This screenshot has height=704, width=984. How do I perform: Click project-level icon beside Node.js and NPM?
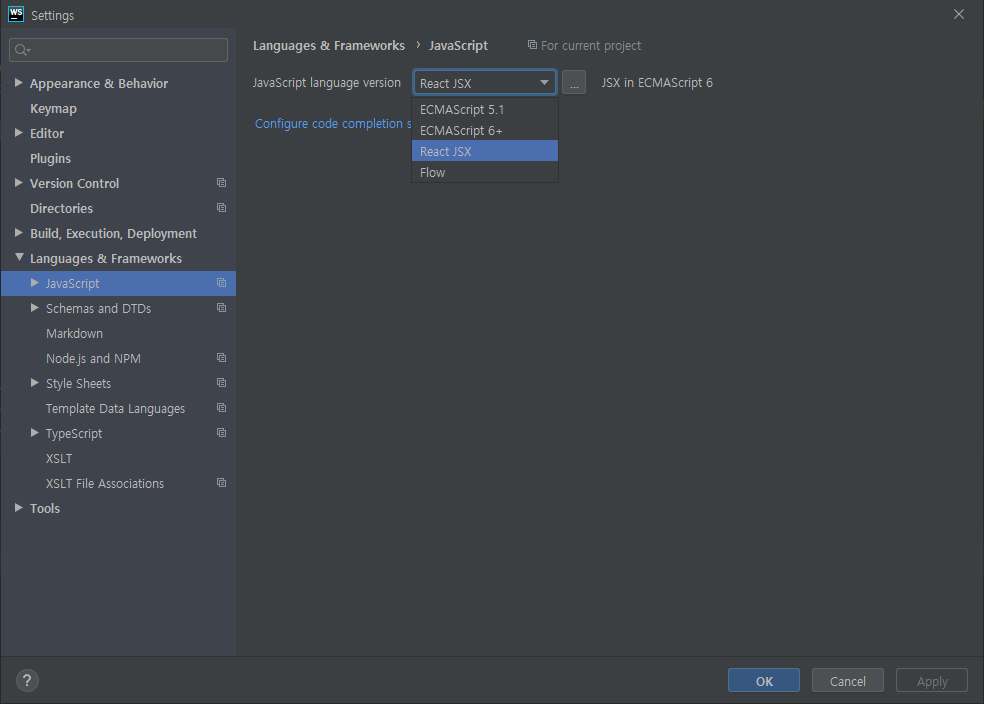222,358
